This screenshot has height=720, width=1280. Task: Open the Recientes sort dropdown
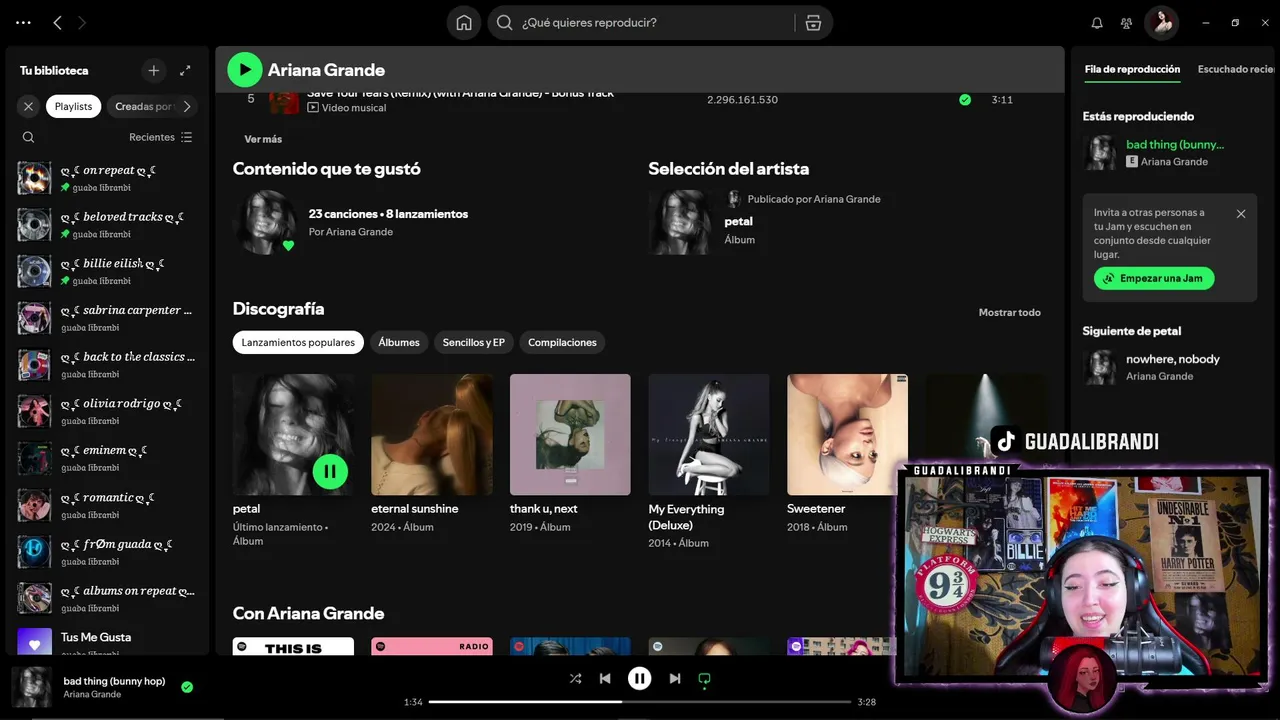click(160, 137)
